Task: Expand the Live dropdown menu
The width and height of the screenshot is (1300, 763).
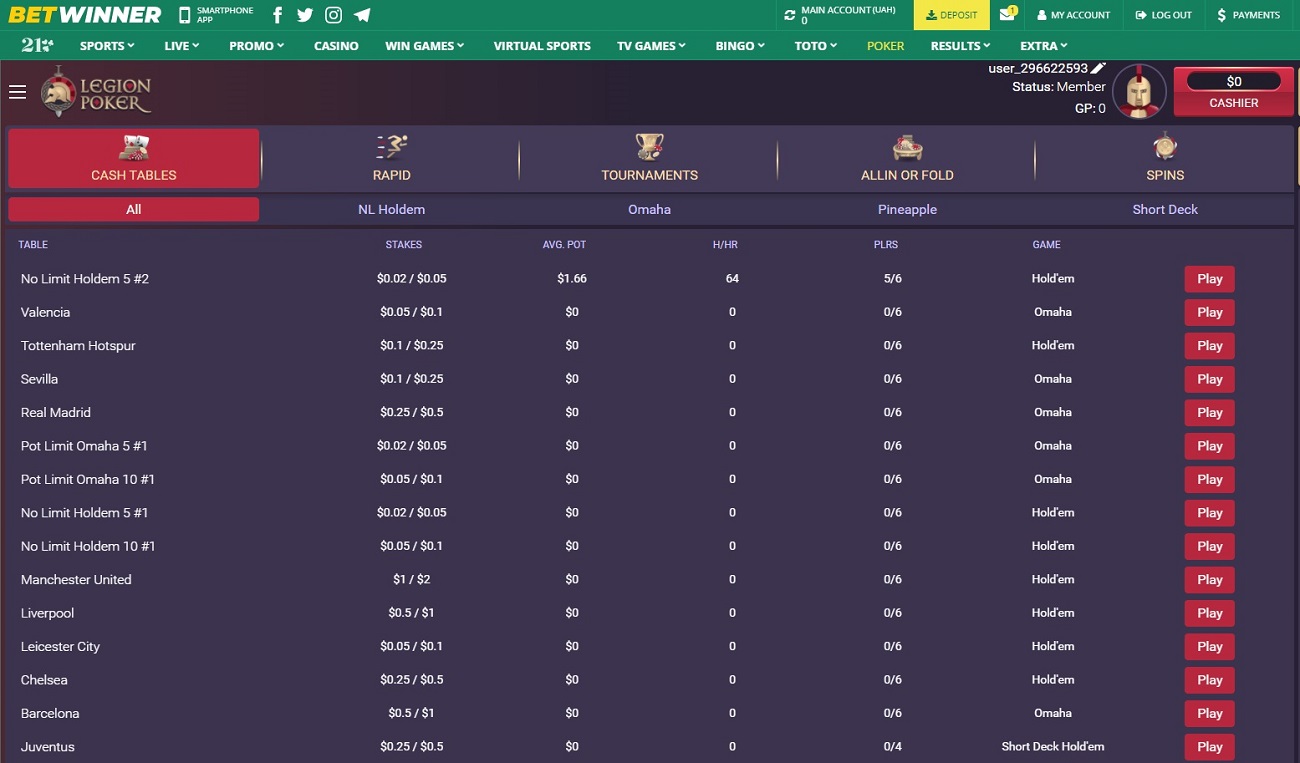Action: coord(182,45)
